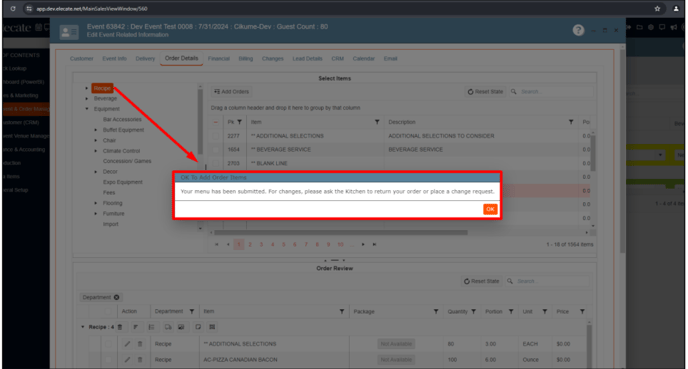Select Bar Accessories in the tree
Image resolution: width=688 pixels, height=369 pixels.
point(122,119)
